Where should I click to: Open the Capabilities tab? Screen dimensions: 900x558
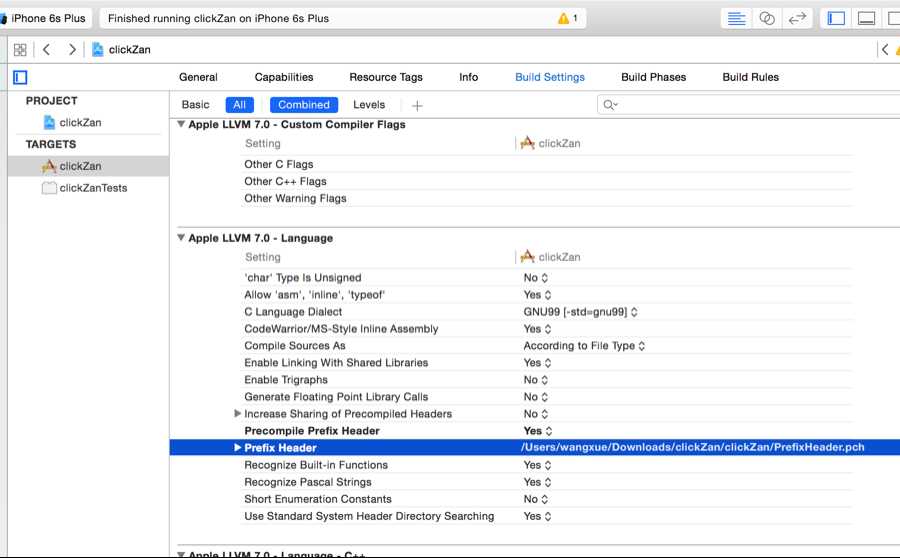(284, 77)
